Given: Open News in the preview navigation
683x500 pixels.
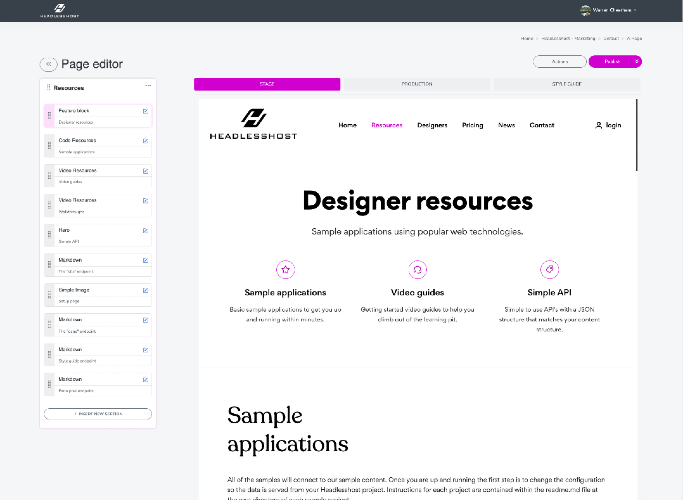Looking at the screenshot, I should tap(507, 125).
